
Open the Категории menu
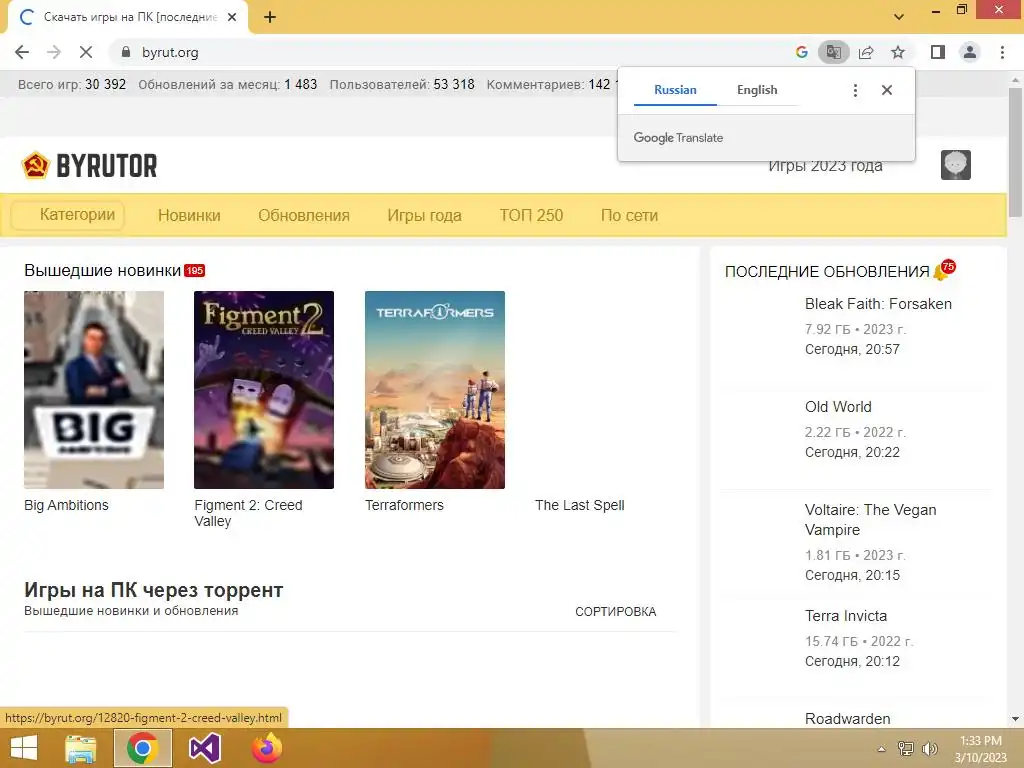click(x=69, y=215)
